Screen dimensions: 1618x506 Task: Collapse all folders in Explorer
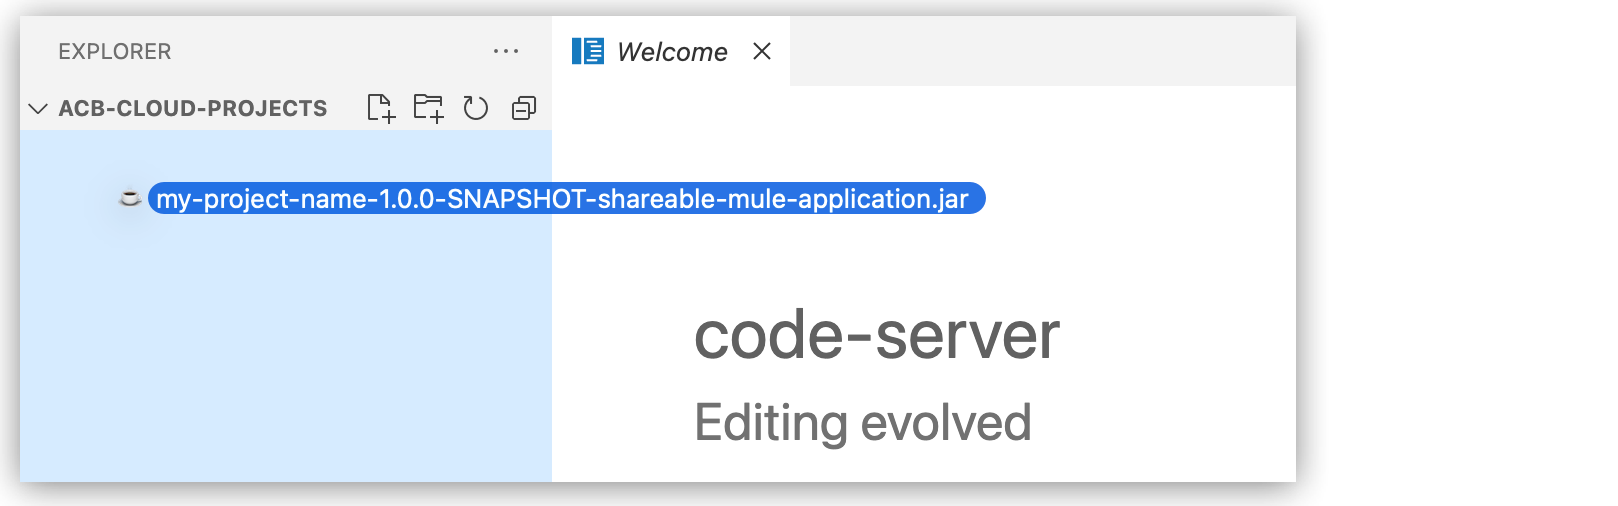tap(524, 108)
